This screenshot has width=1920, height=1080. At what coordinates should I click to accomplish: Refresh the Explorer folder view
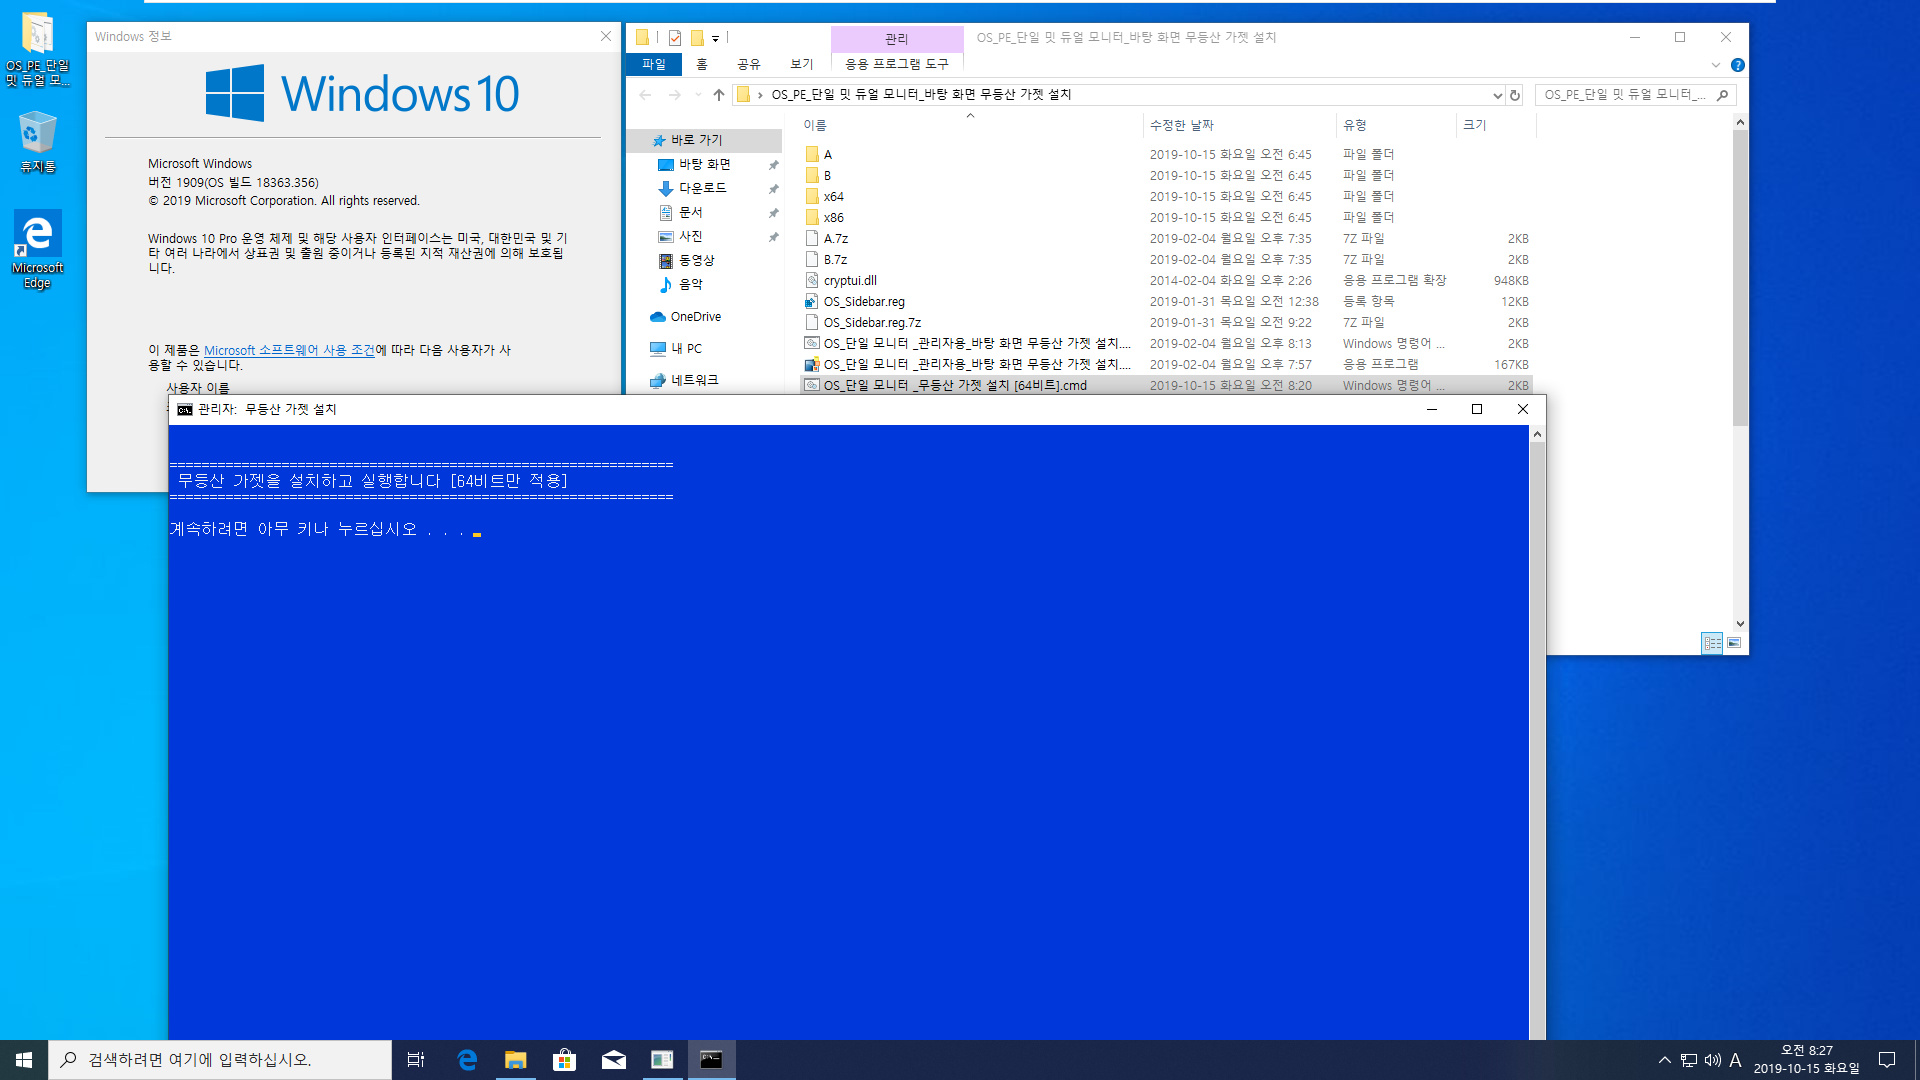click(x=1515, y=95)
